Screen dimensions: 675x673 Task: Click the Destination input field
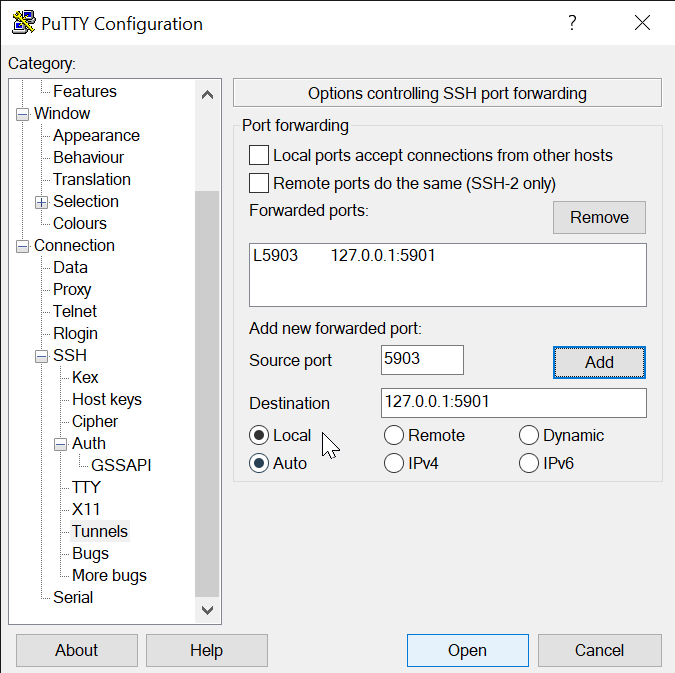tap(514, 403)
